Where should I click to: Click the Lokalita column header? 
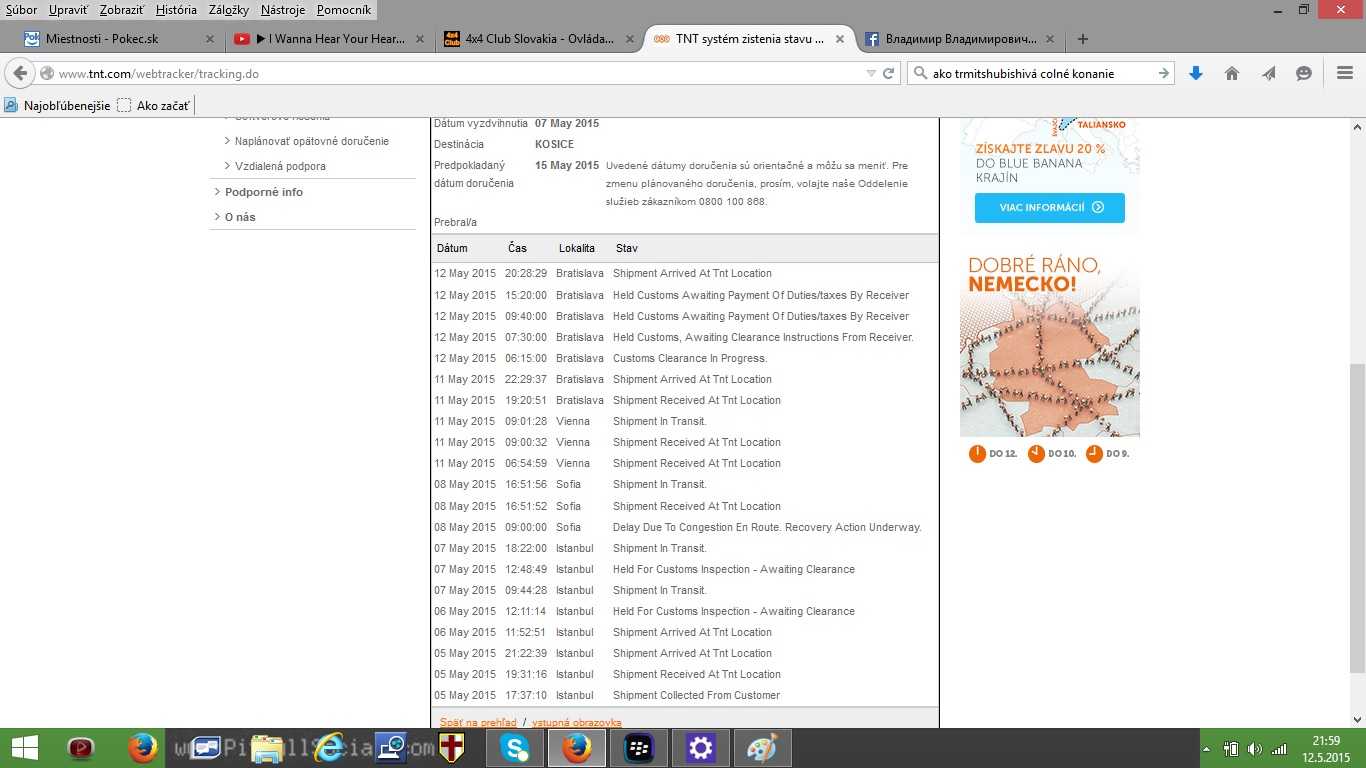(577, 248)
